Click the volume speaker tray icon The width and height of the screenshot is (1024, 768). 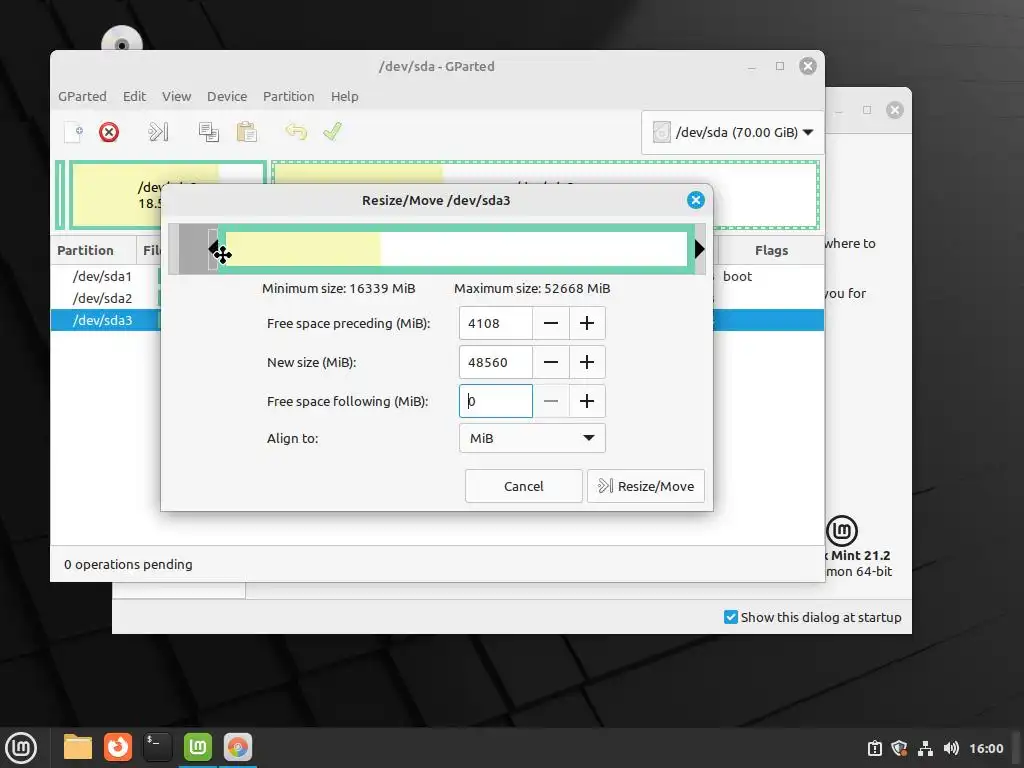tap(951, 748)
